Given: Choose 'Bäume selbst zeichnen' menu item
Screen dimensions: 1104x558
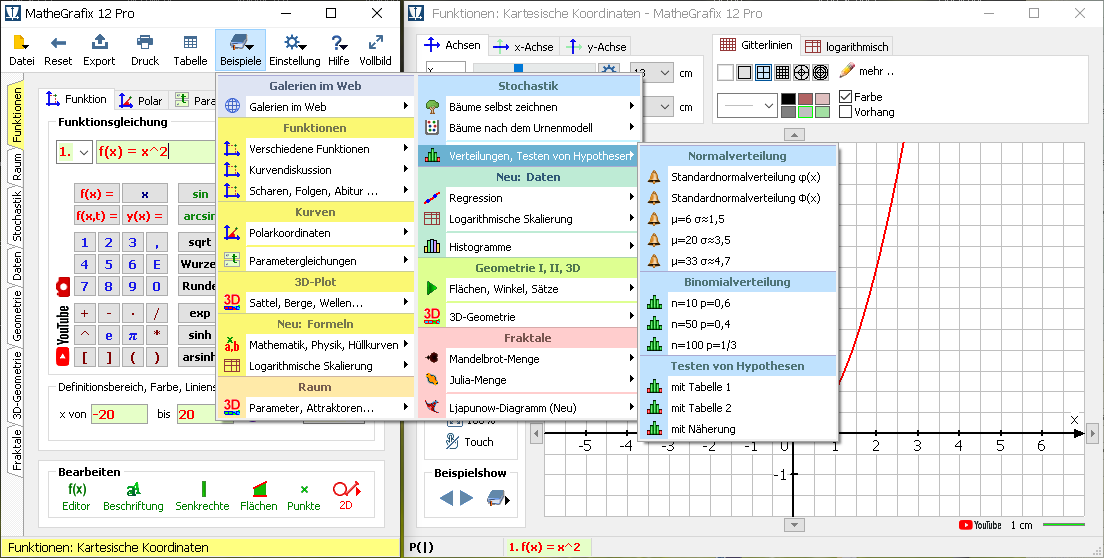Looking at the screenshot, I should point(529,107).
